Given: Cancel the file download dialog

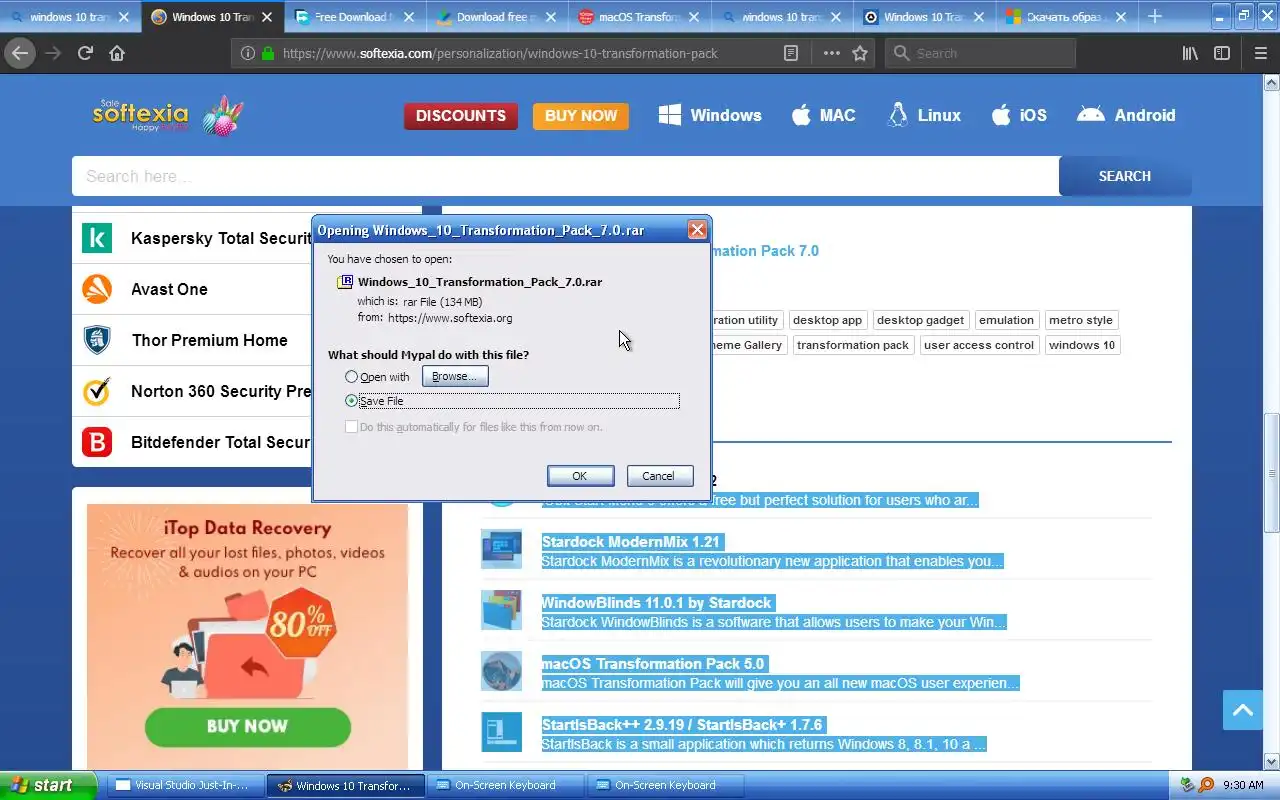Looking at the screenshot, I should tap(658, 476).
